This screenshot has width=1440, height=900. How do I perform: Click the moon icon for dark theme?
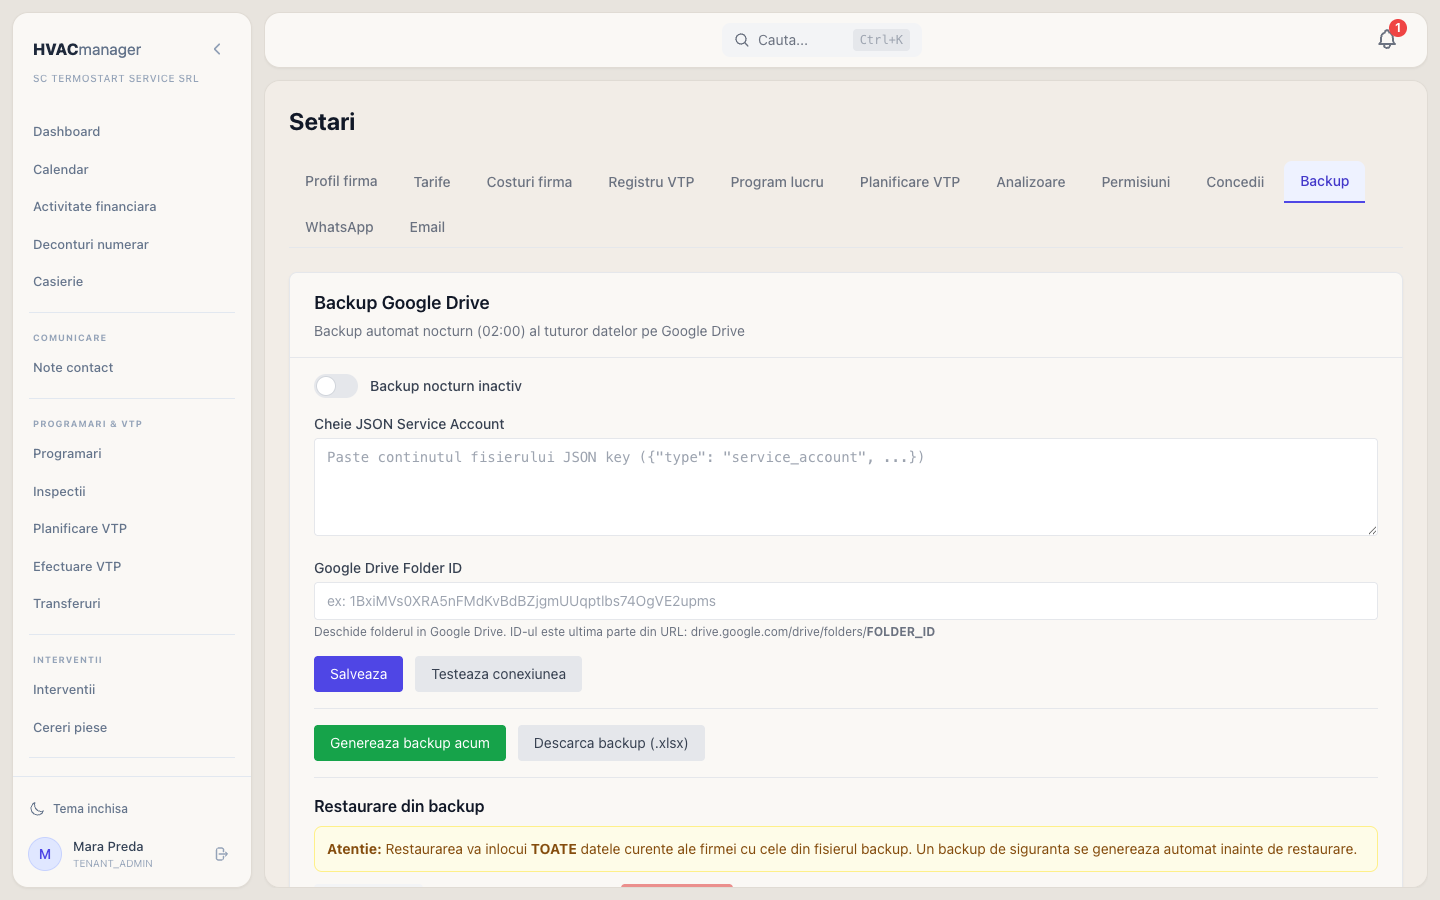click(x=37, y=809)
